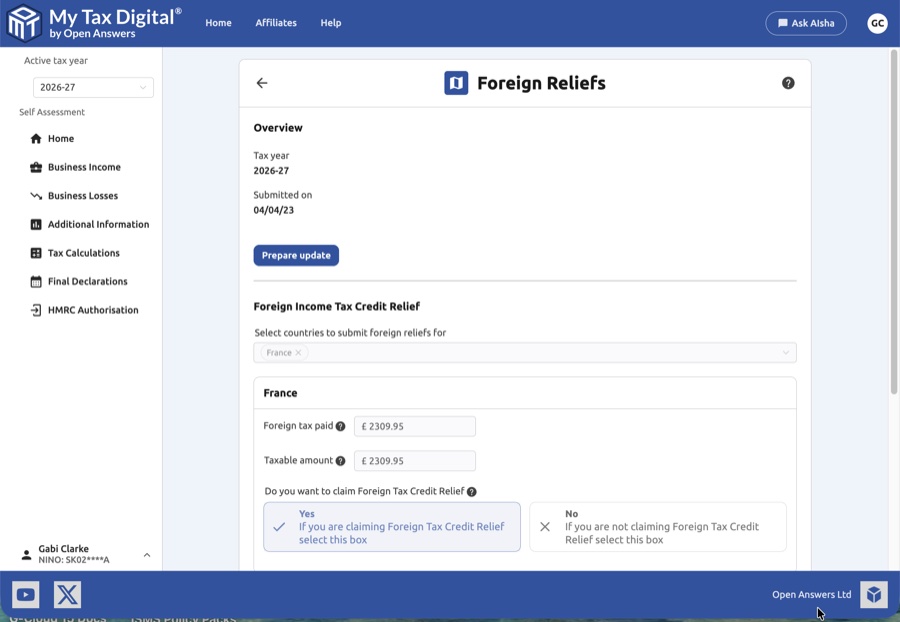Go to Tax Calculations in sidebar
The height and width of the screenshot is (622, 900).
click(x=83, y=253)
